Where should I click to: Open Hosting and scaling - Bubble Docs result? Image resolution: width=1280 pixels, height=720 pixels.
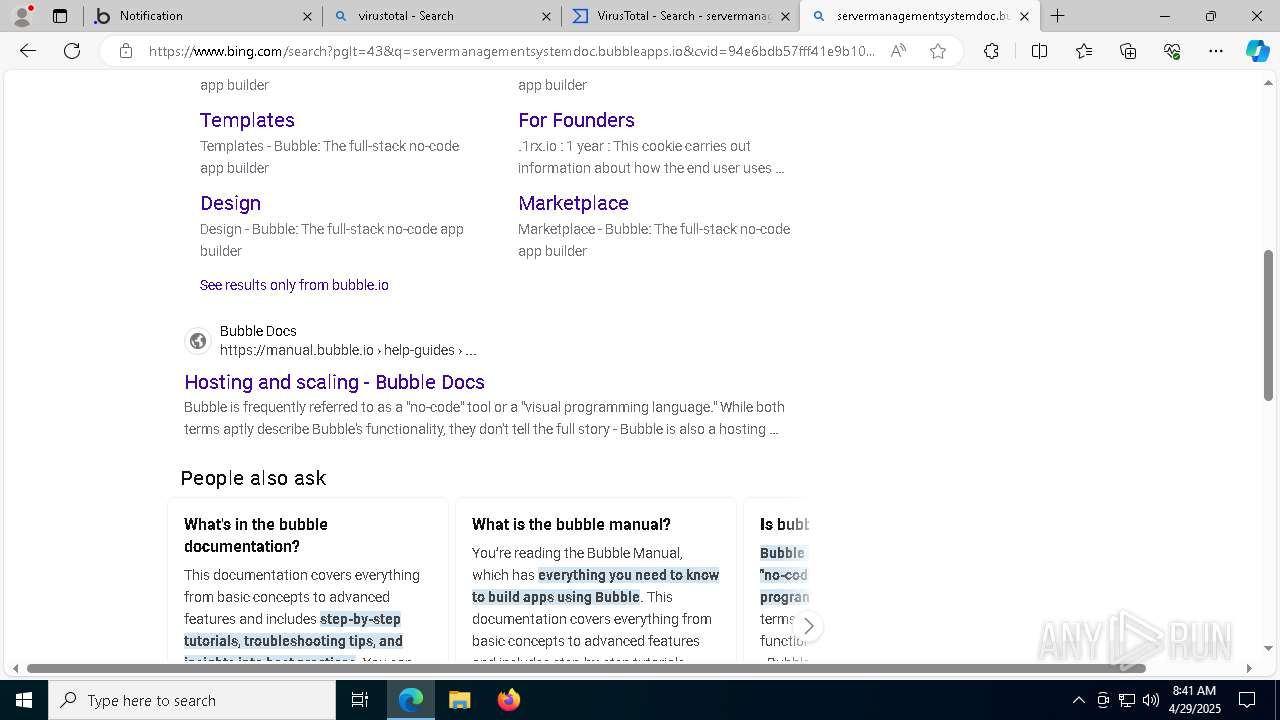tap(334, 382)
